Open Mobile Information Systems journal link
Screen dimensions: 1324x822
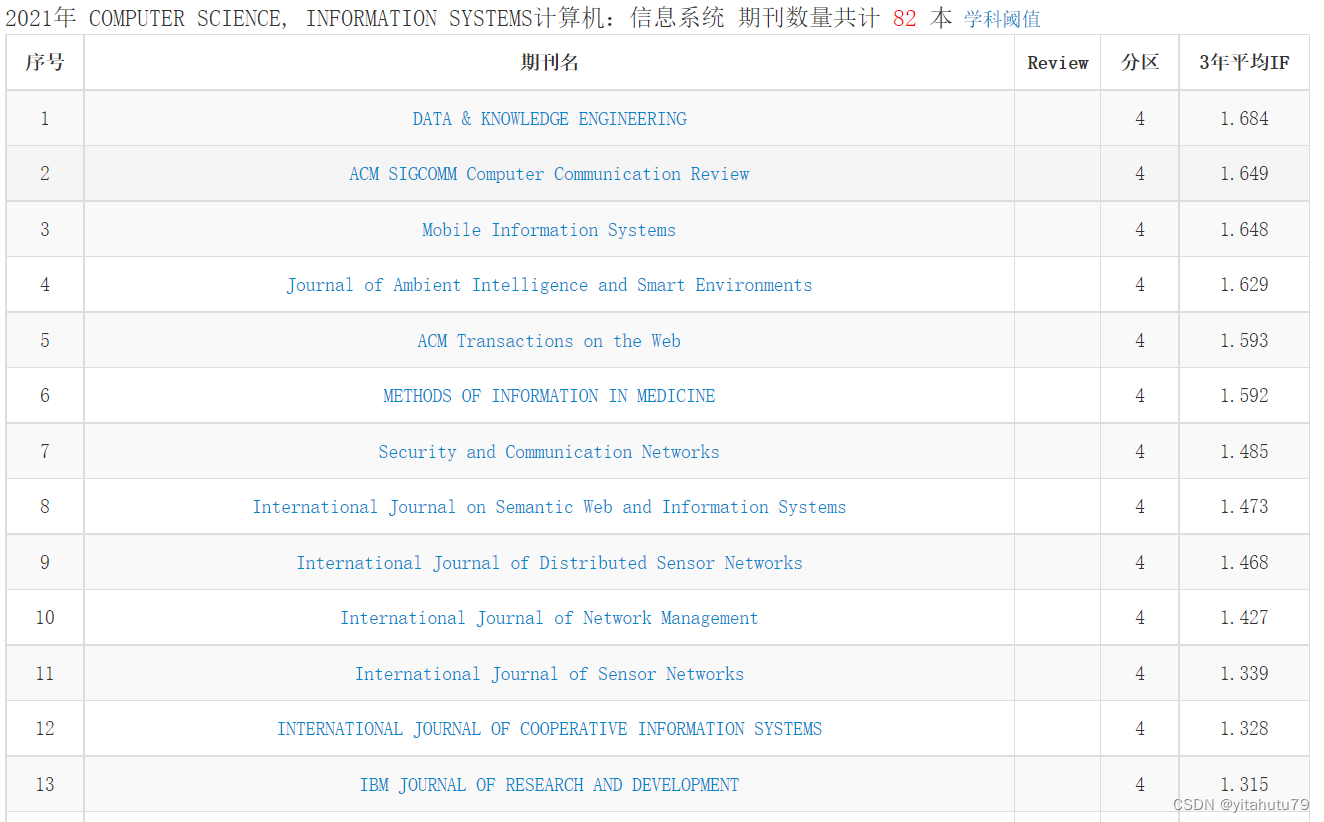(549, 230)
